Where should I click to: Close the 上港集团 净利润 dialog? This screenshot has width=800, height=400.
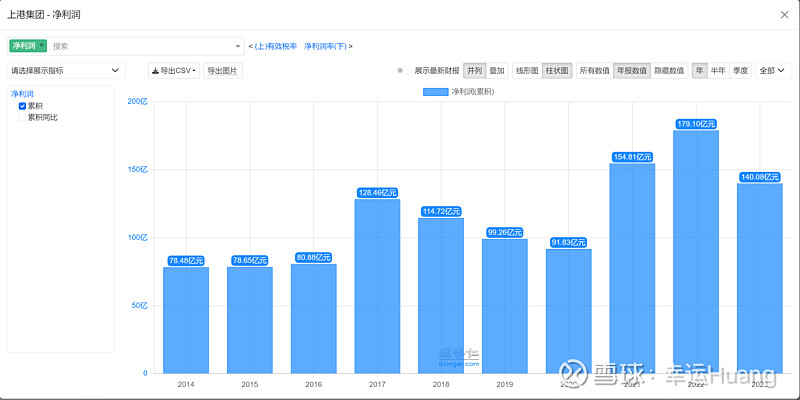[x=784, y=15]
